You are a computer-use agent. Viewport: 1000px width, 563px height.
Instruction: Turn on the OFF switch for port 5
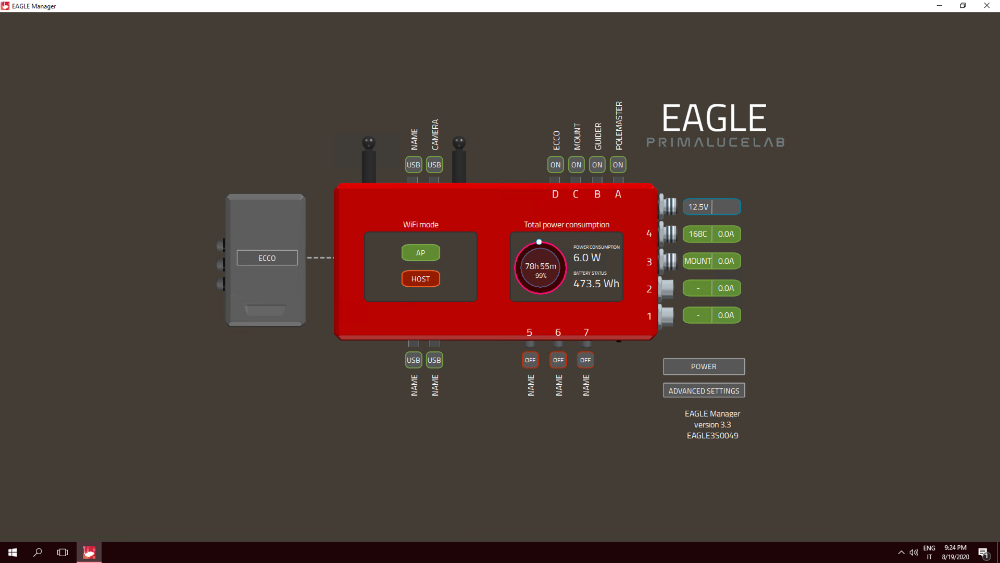pos(530,360)
